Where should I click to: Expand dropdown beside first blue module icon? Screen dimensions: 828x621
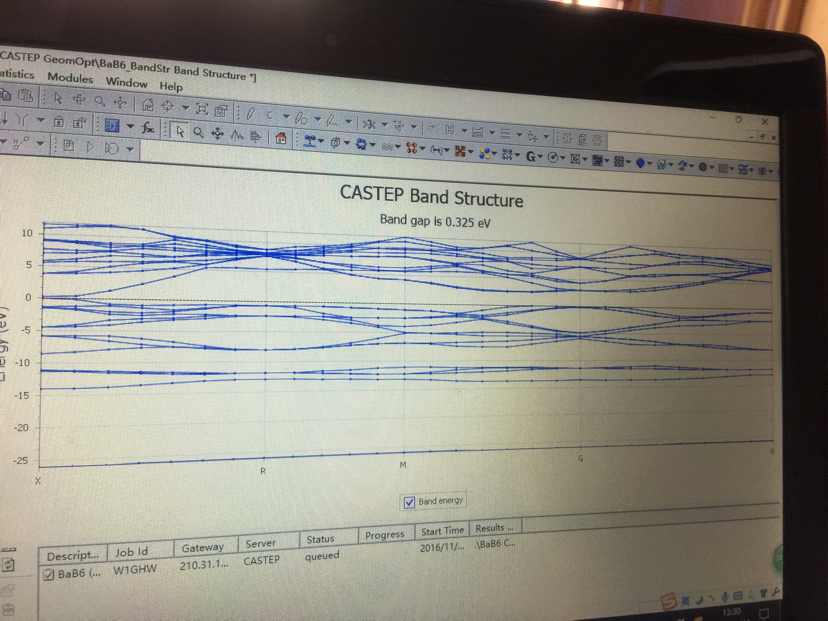tap(321, 142)
